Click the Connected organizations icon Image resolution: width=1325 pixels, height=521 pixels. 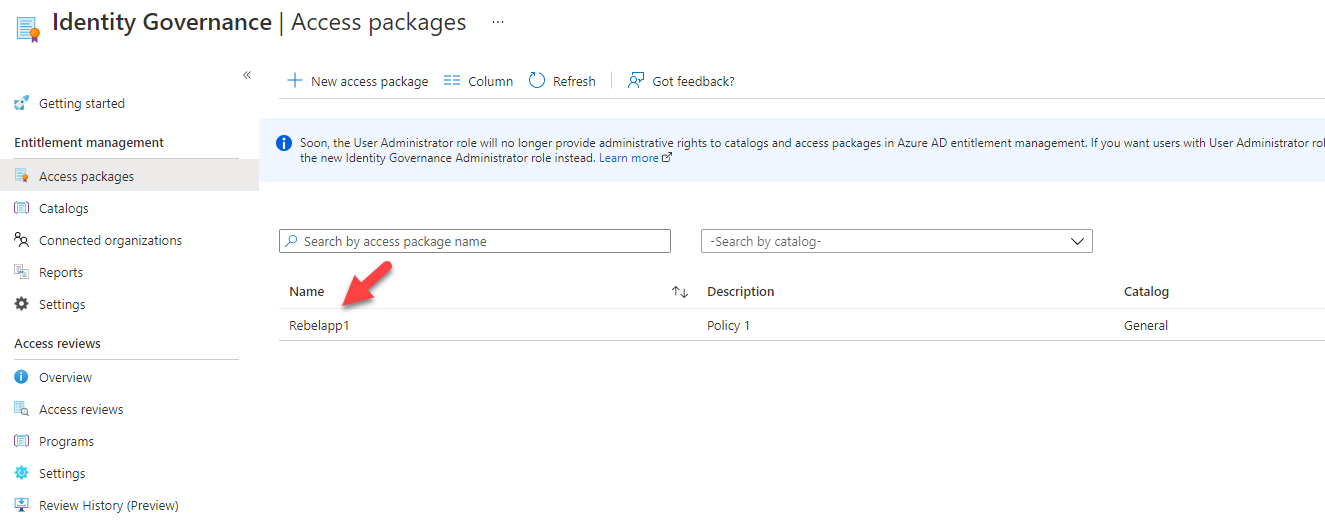[x=21, y=240]
